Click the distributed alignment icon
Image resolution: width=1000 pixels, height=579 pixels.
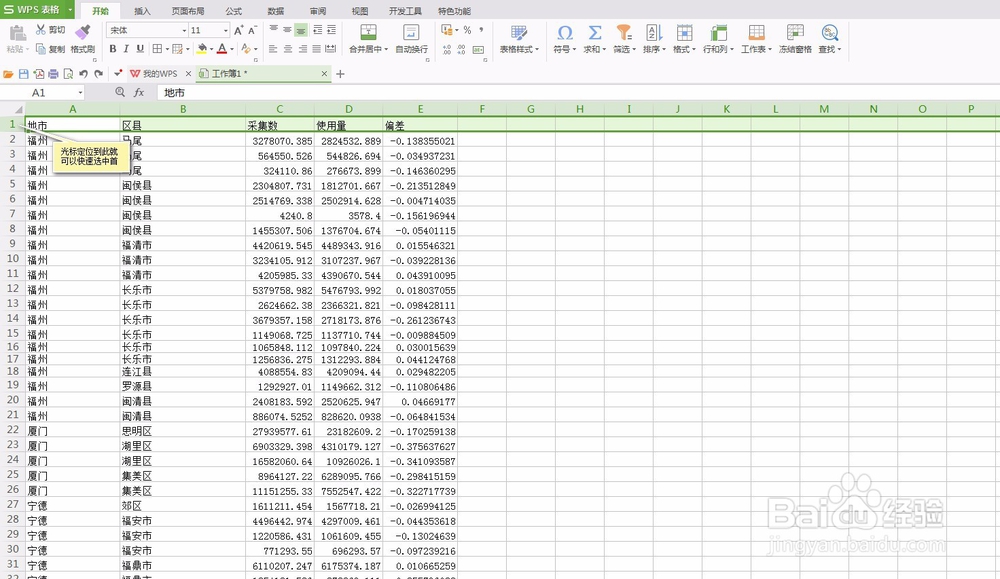pyautogui.click(x=330, y=48)
